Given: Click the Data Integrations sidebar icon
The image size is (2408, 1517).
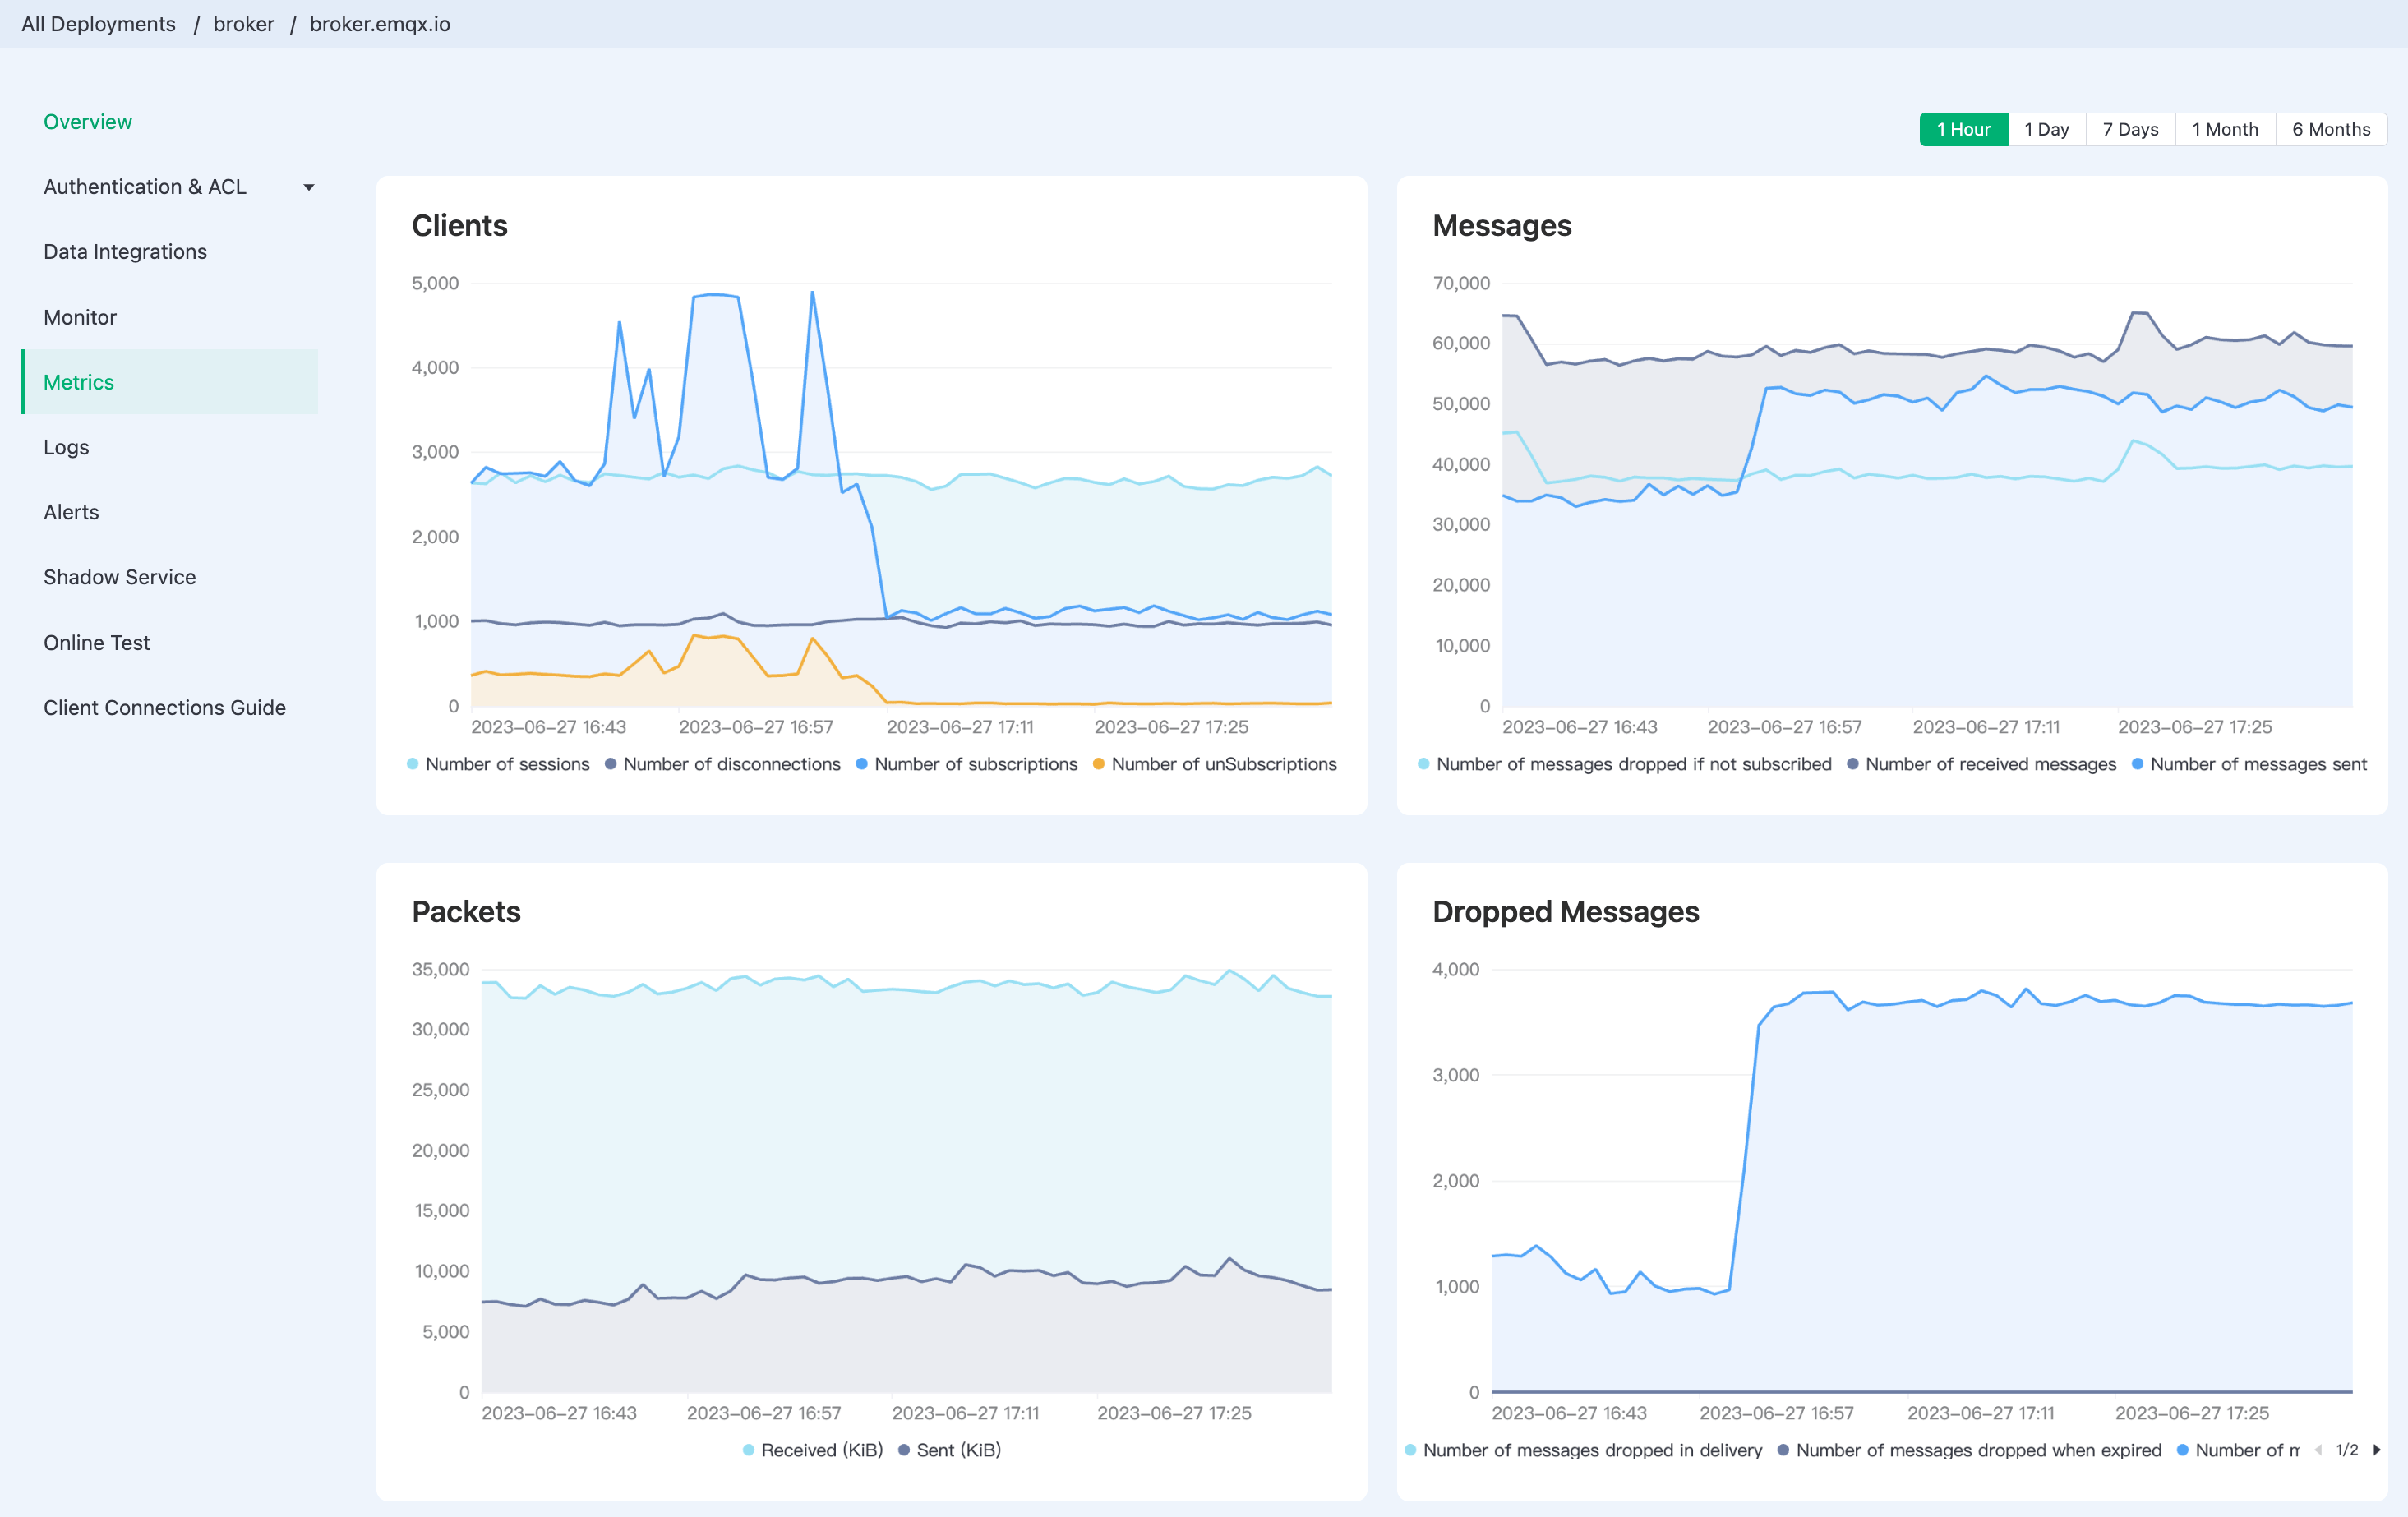Looking at the screenshot, I should (124, 251).
